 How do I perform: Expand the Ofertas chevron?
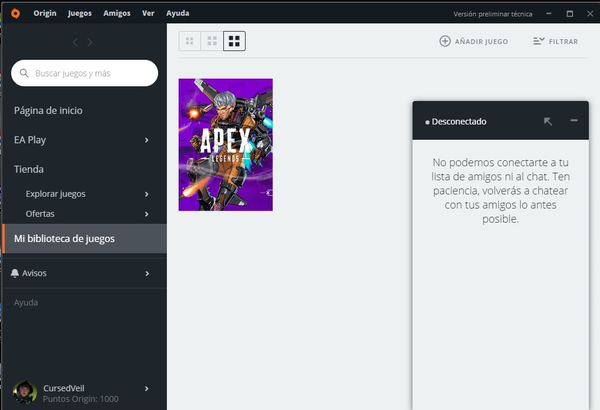147,214
